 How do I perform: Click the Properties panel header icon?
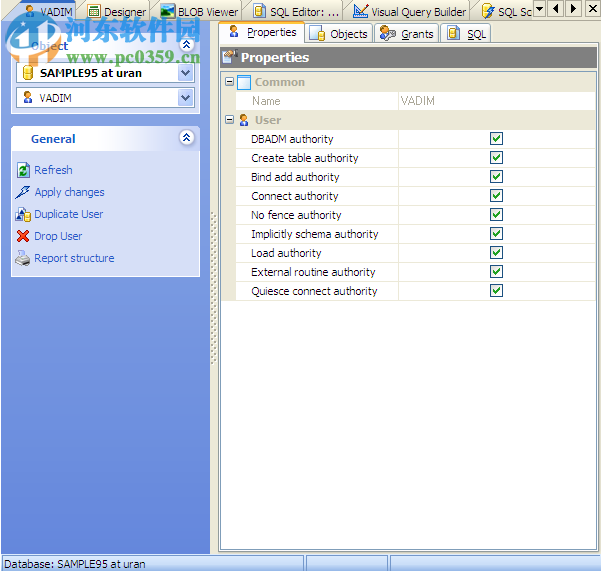click(229, 58)
